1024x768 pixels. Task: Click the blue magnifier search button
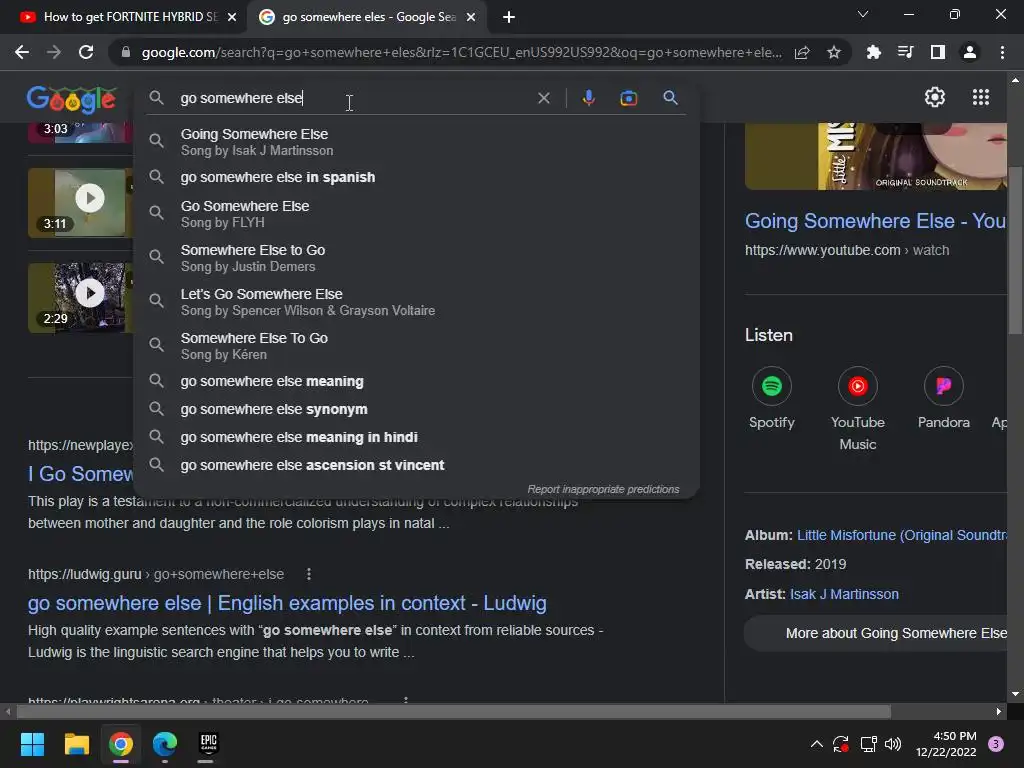click(x=670, y=98)
